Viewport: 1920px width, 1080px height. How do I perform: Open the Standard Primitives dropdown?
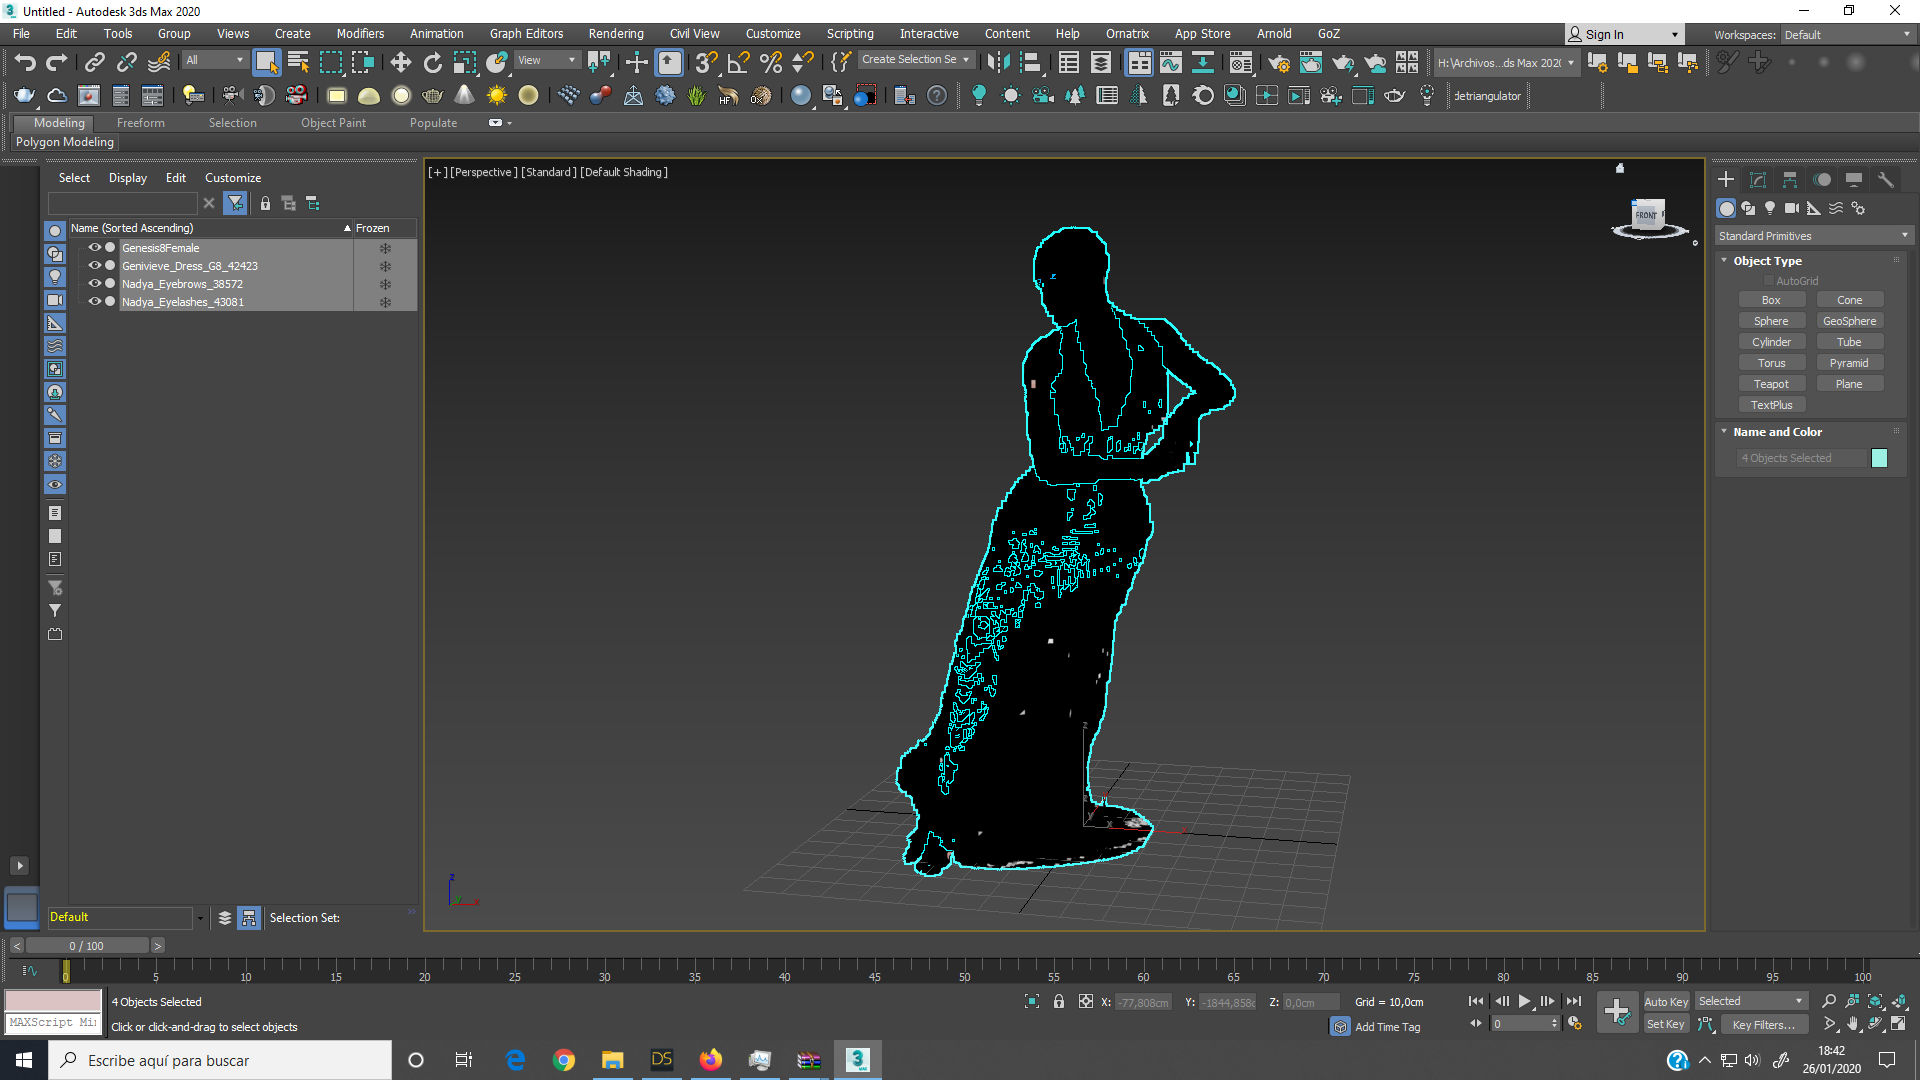coord(1812,236)
